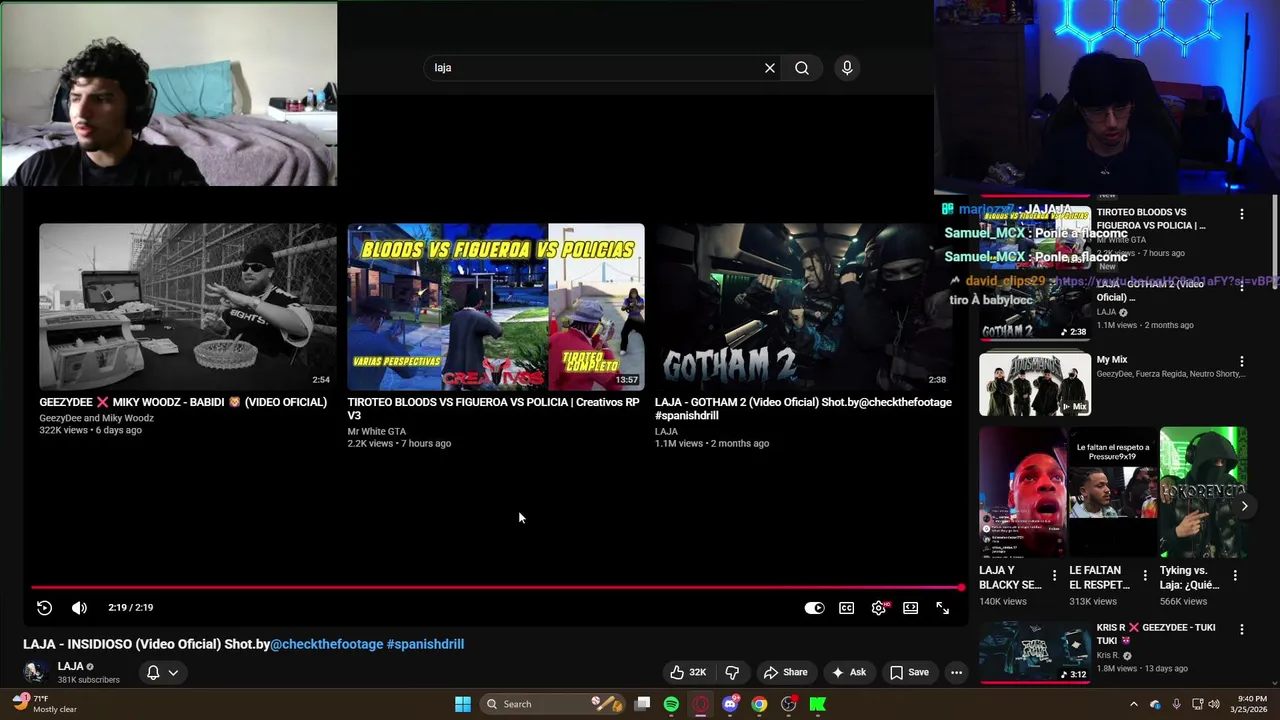This screenshot has height=720, width=1280.
Task: Open the LAJA channel avatar
Action: pyautogui.click(x=35, y=672)
